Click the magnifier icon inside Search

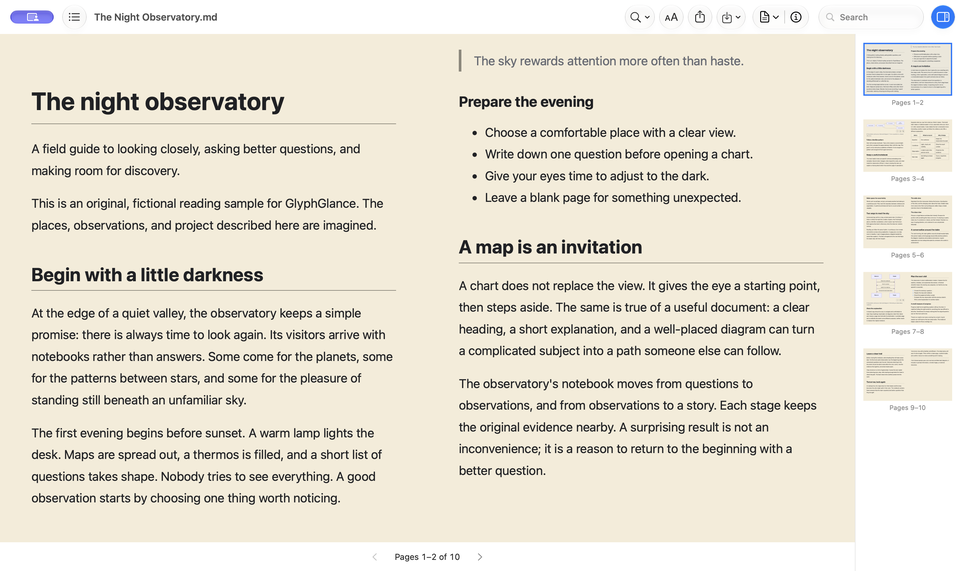(x=830, y=17)
